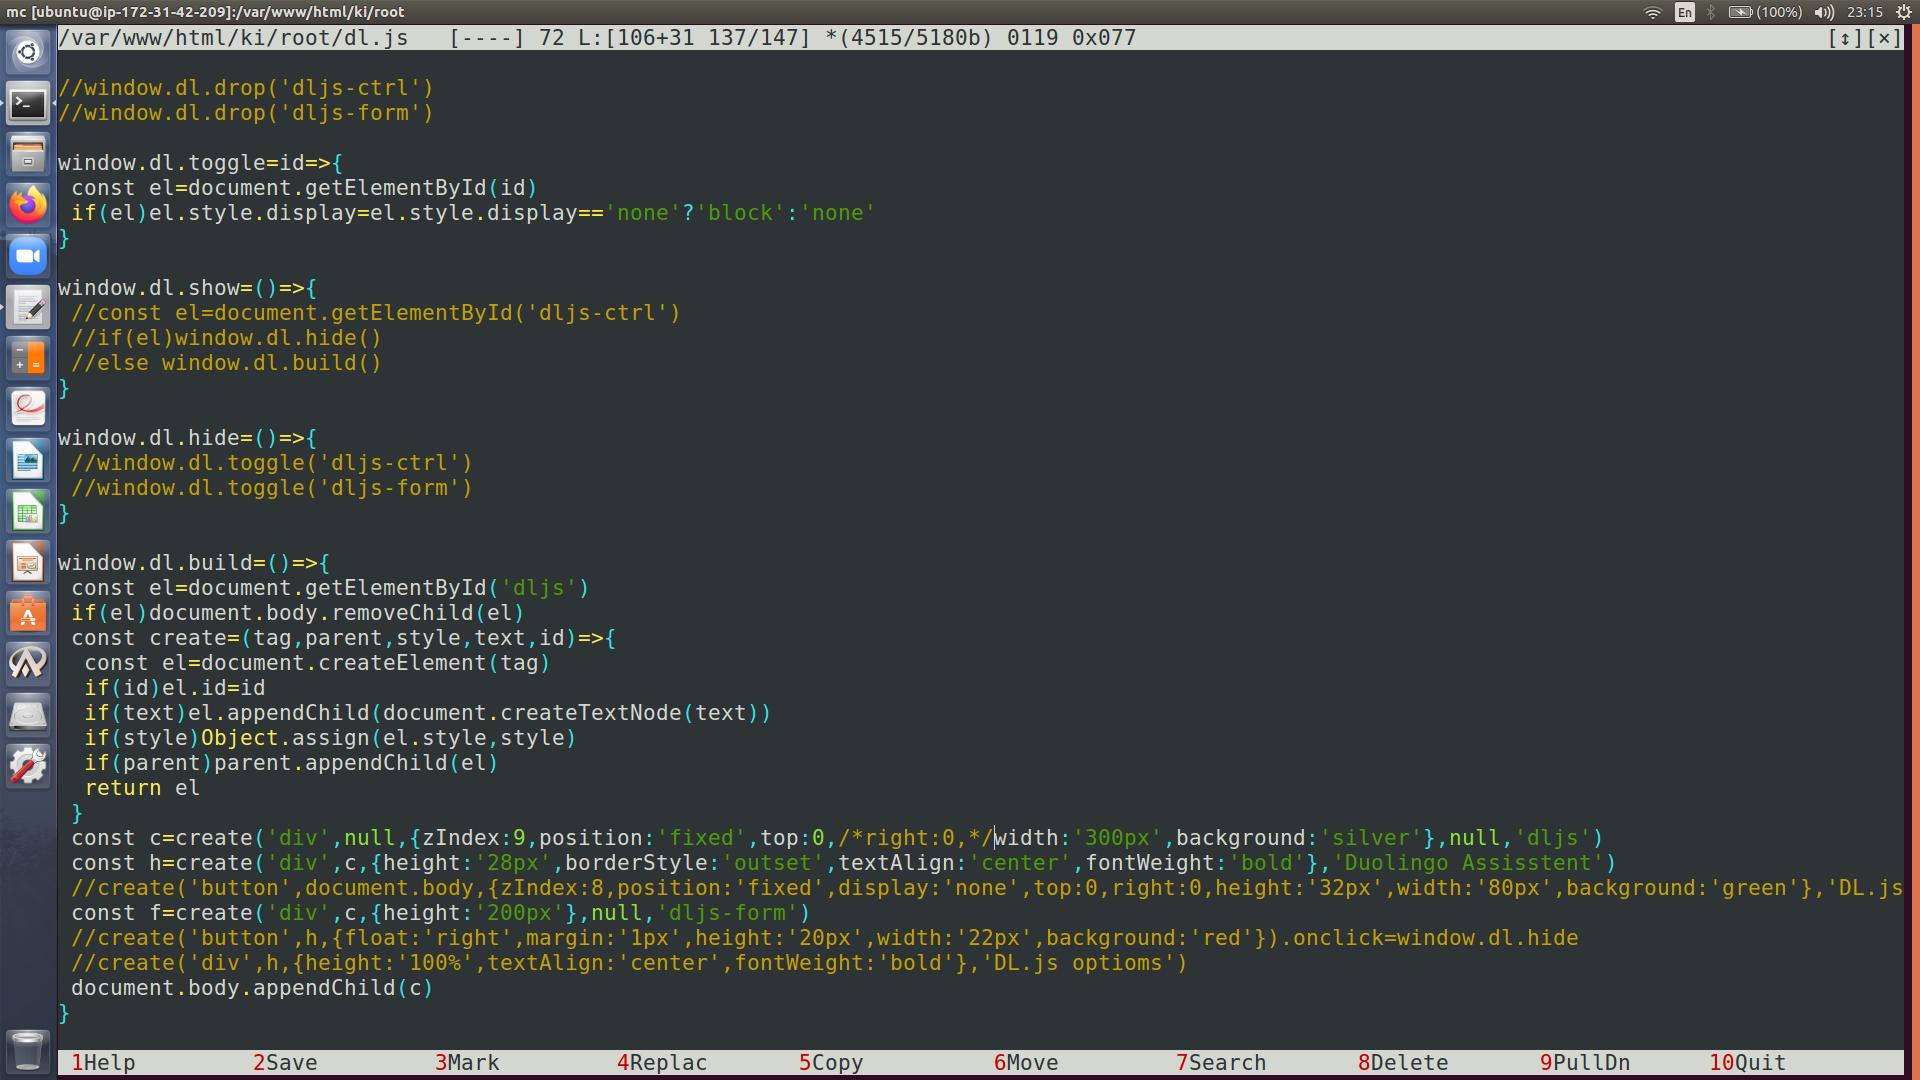The height and width of the screenshot is (1080, 1920).
Task: Open LibreOffice Calc spreadsheet icon
Action: [28, 512]
